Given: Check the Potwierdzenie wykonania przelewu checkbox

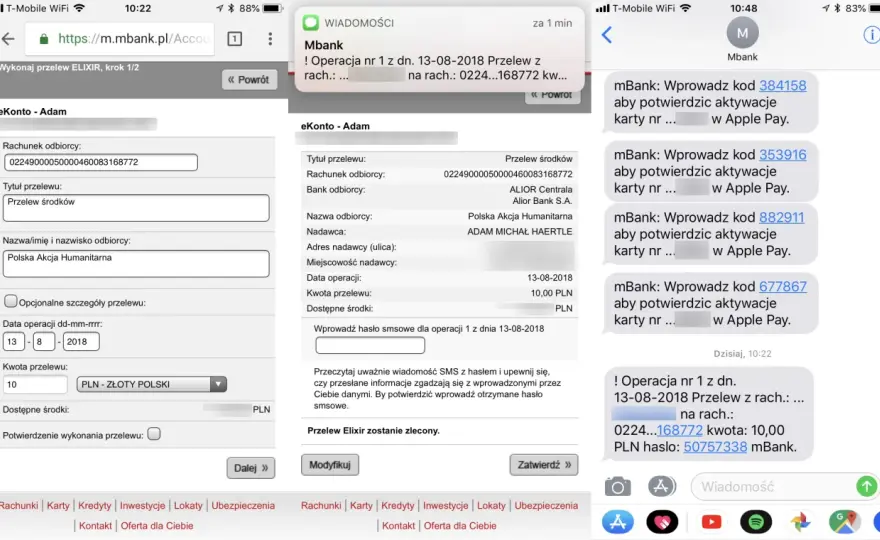Looking at the screenshot, I should 154,434.
